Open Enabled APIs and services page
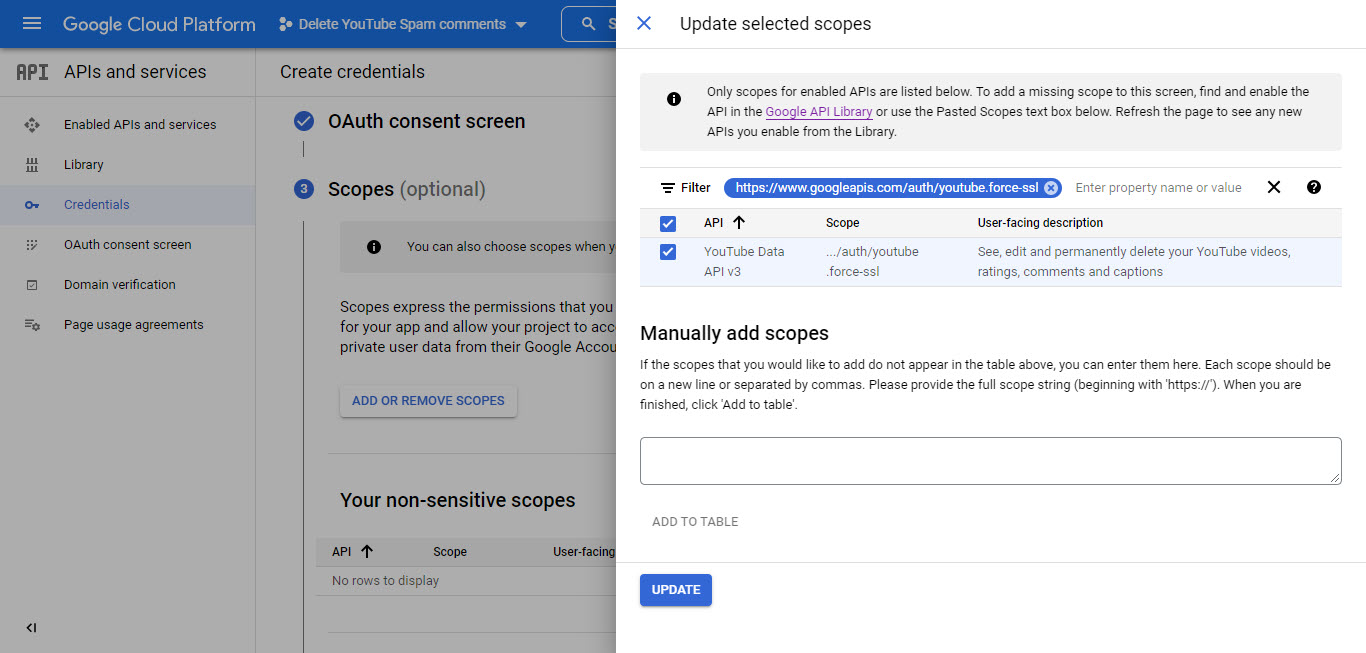 (x=140, y=125)
